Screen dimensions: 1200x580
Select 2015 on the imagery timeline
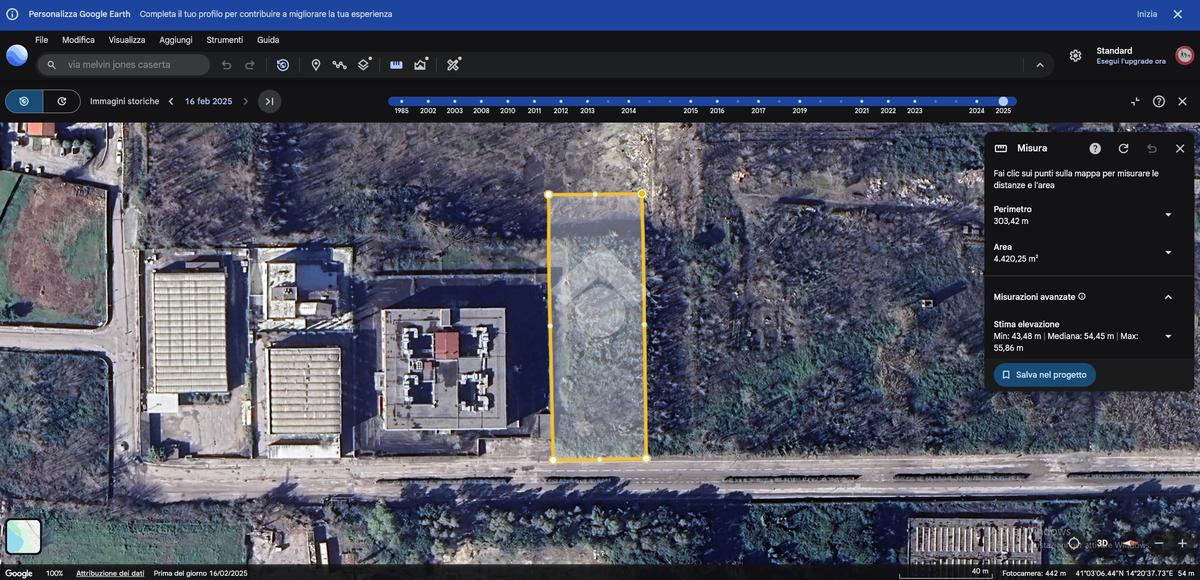click(x=690, y=101)
